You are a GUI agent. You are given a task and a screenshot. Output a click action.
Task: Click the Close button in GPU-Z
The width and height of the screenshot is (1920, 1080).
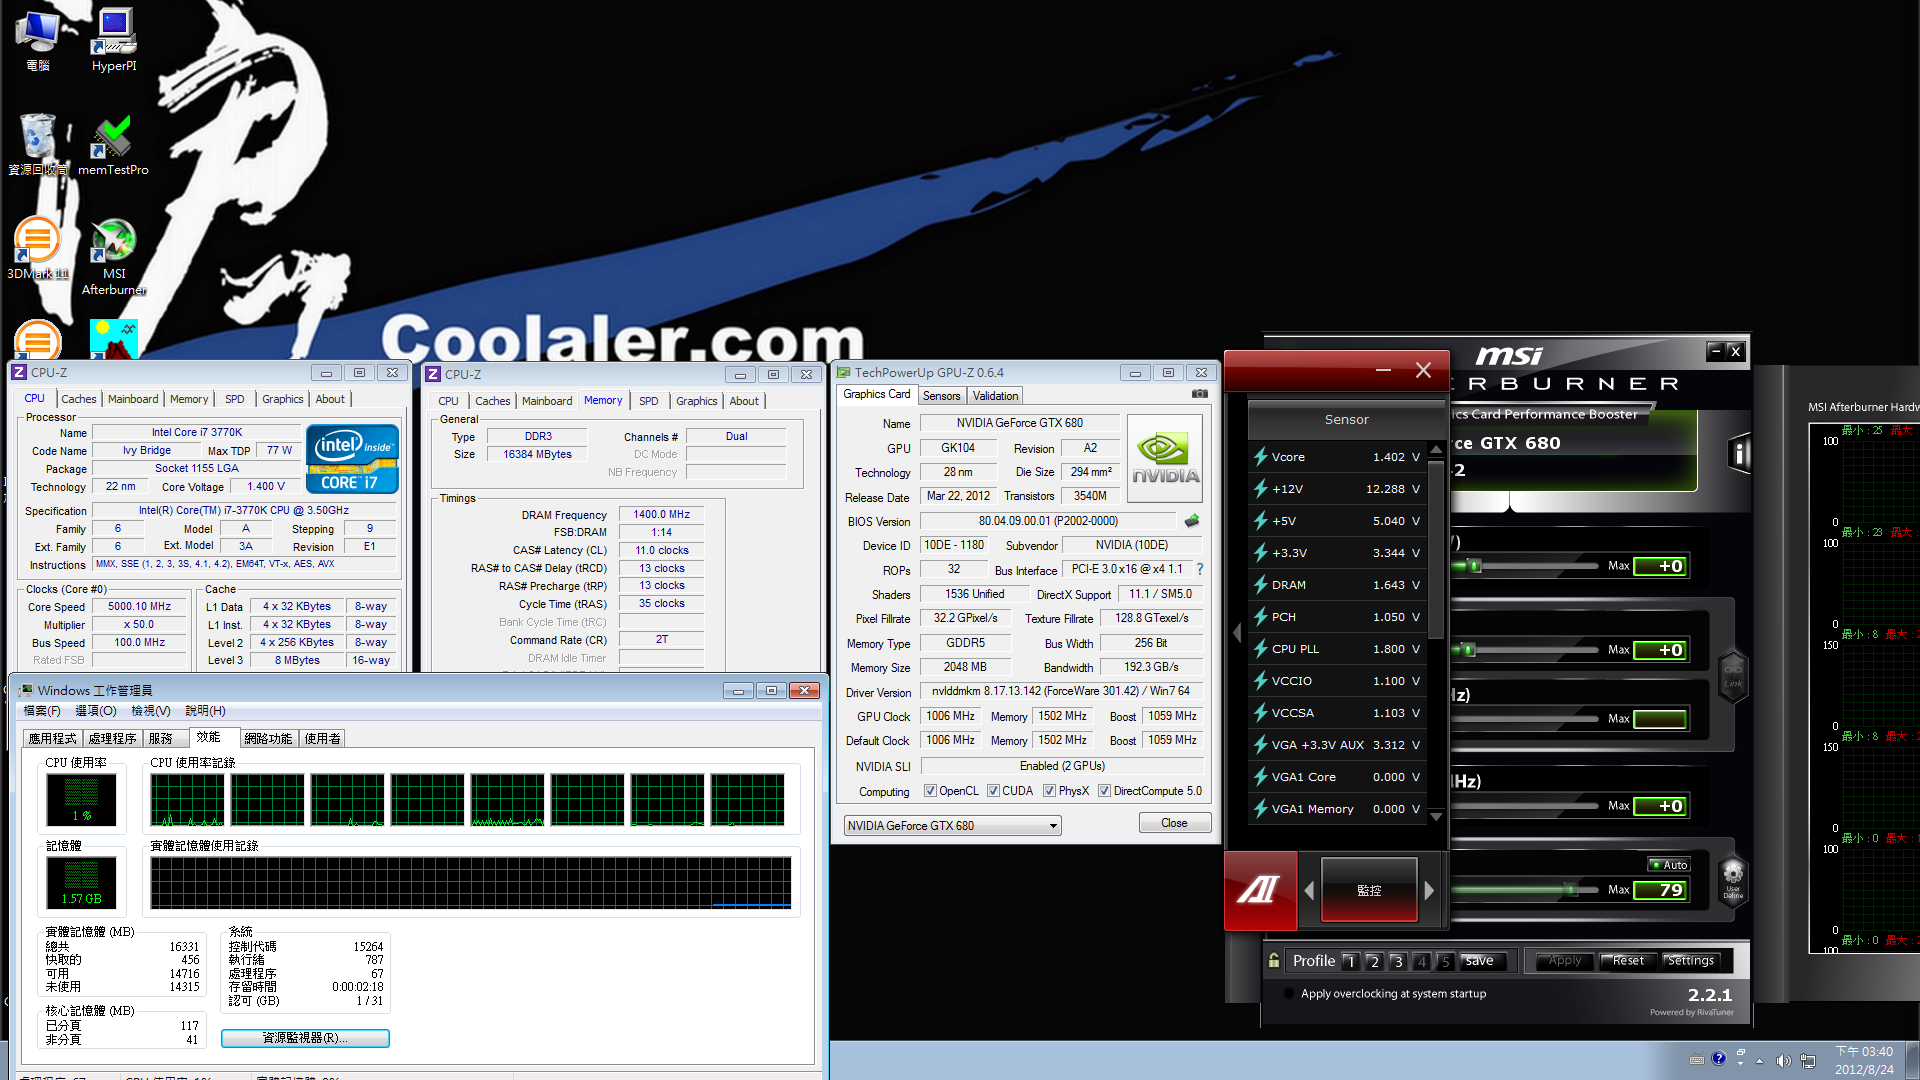1174,823
